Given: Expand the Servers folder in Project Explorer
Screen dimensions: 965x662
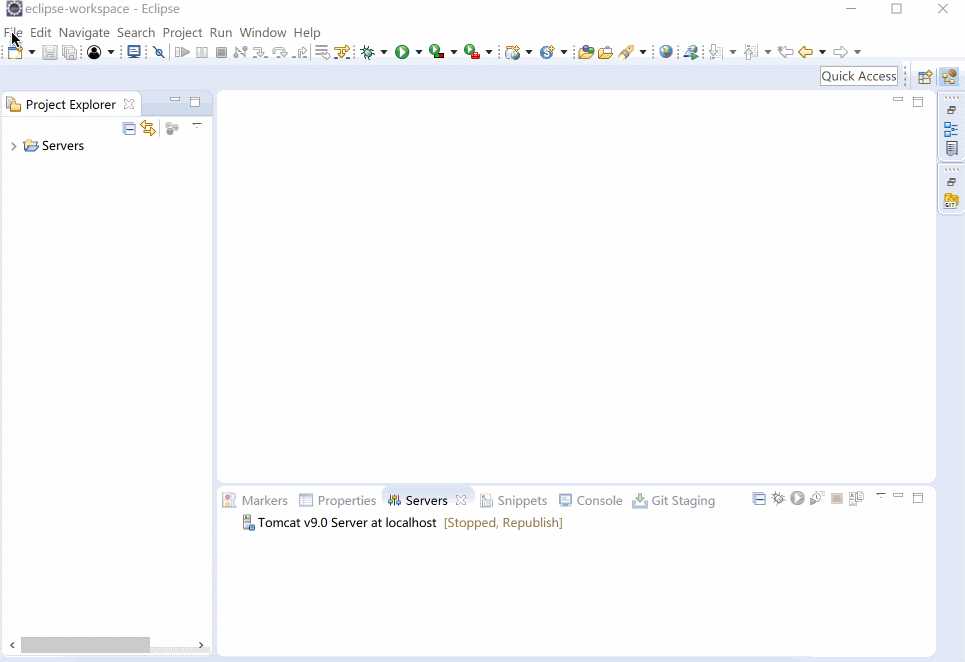Looking at the screenshot, I should (14, 146).
